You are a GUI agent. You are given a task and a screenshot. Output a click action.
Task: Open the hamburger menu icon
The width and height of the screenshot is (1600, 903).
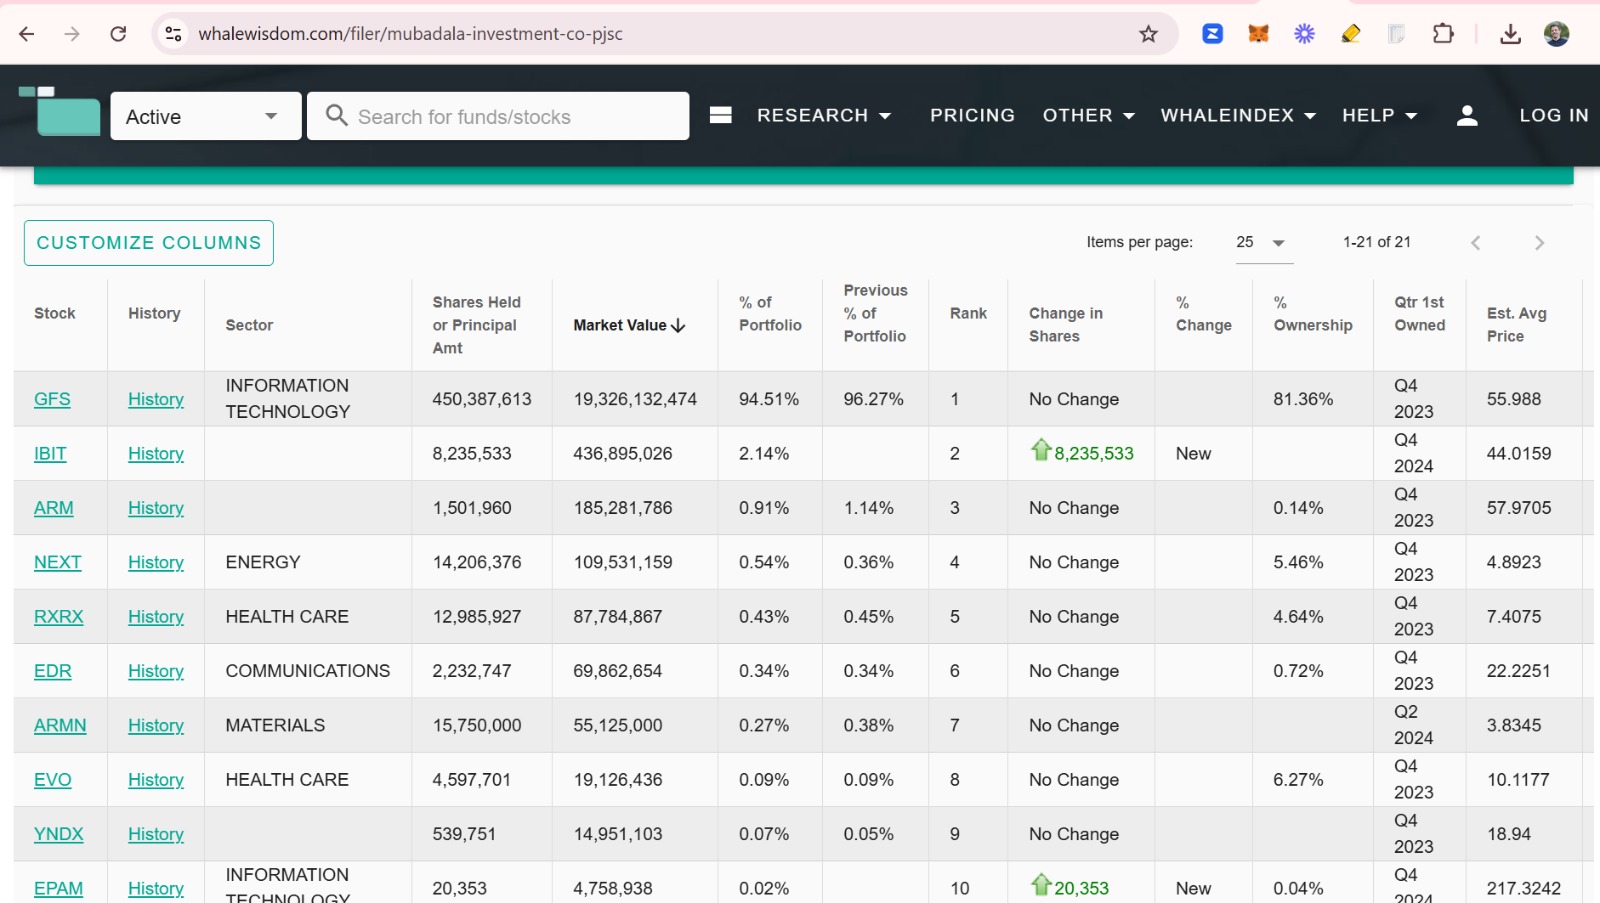coord(720,116)
